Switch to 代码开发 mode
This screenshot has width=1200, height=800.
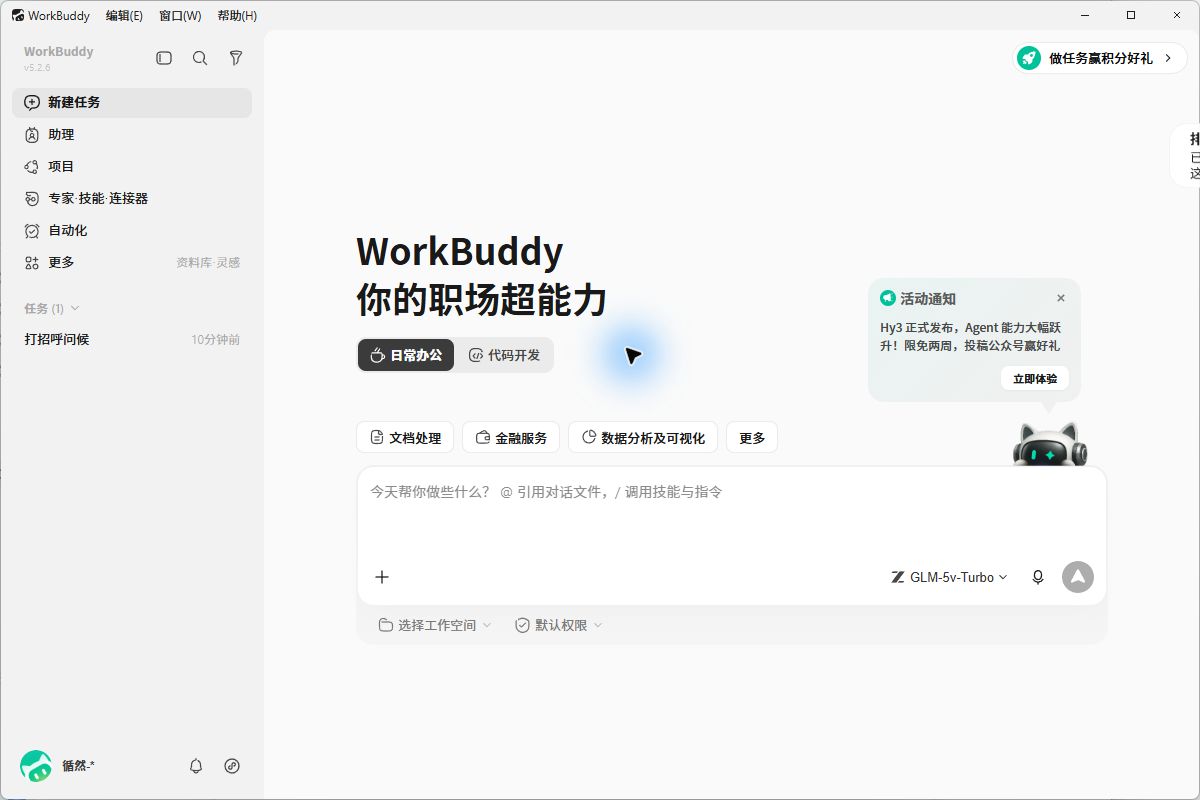(504, 355)
